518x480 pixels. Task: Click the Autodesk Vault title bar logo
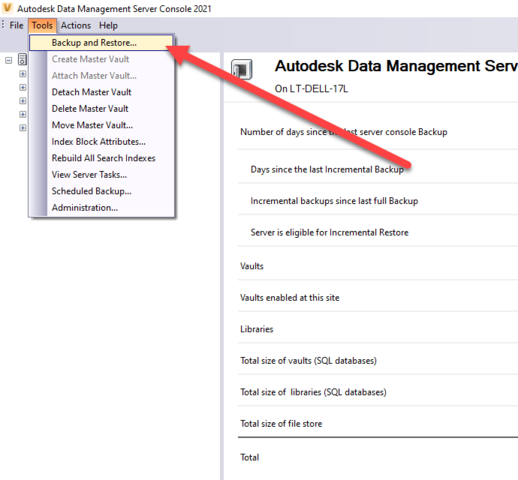click(7, 8)
